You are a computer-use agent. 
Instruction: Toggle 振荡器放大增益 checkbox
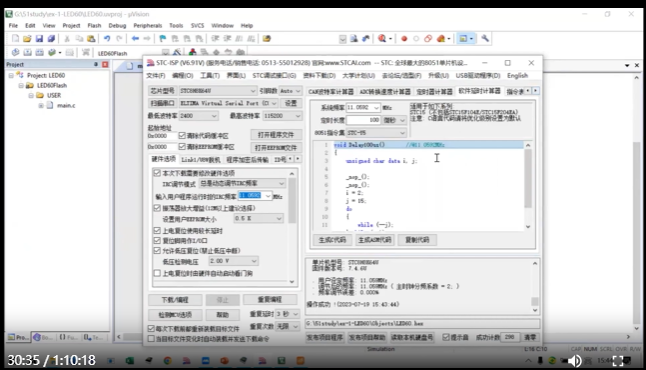(x=157, y=208)
